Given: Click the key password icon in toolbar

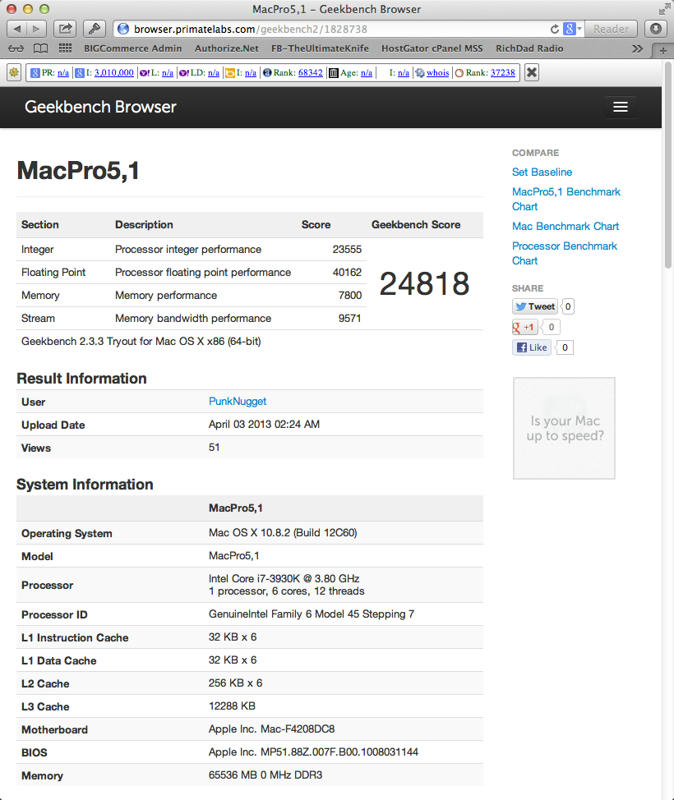Looking at the screenshot, I should click(x=94, y=29).
